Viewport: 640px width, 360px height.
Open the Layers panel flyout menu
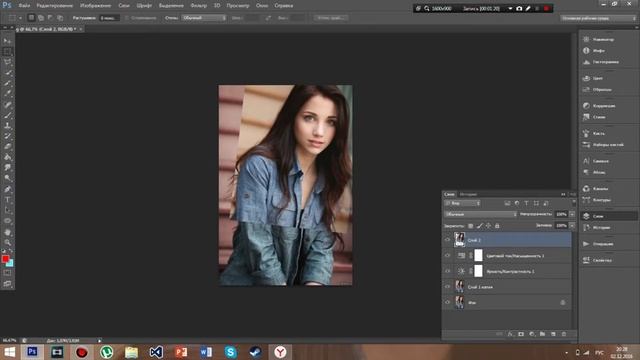(573, 194)
